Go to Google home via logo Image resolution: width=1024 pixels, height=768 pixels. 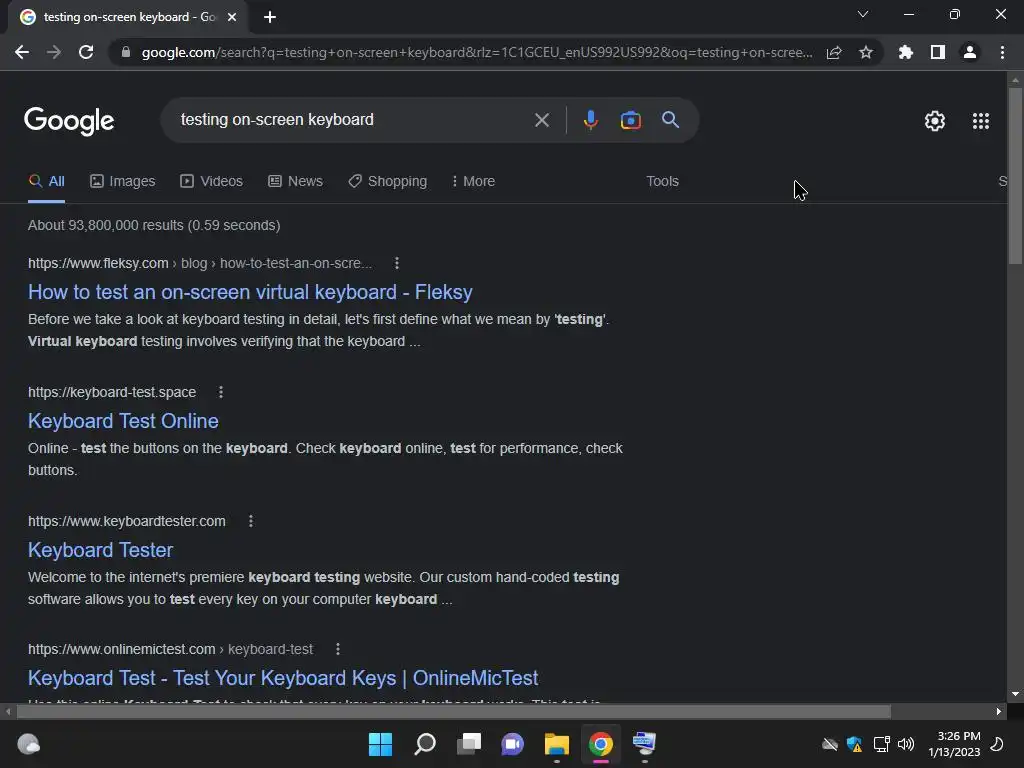(x=69, y=121)
